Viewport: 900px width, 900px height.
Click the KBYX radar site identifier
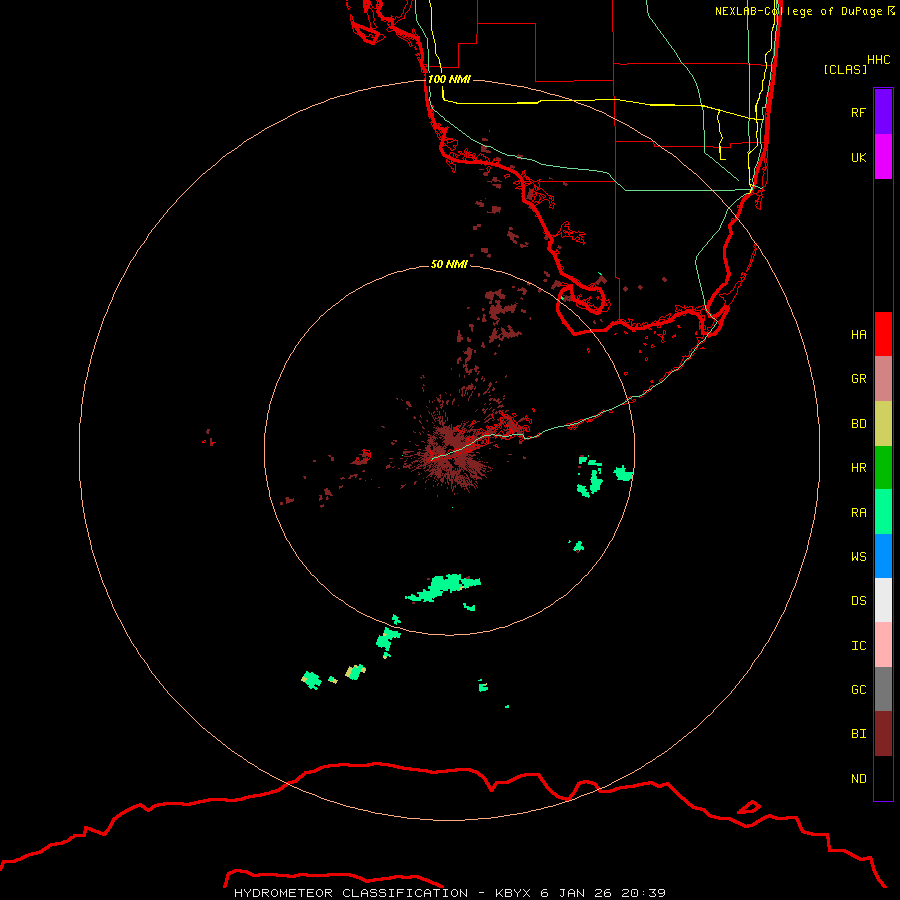515,893
